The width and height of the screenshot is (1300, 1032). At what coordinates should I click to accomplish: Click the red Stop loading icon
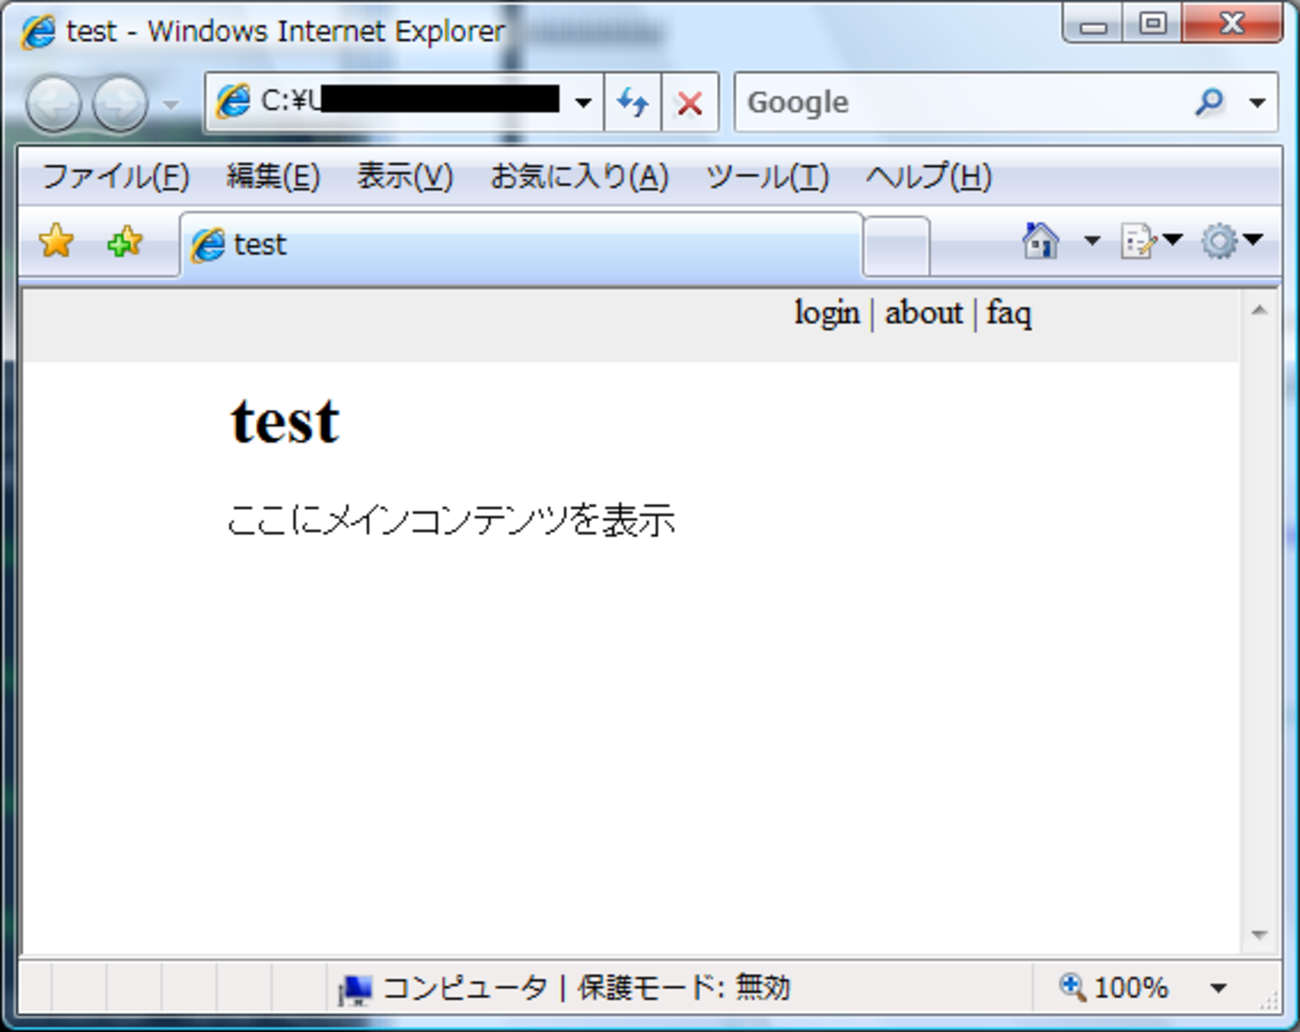tap(690, 102)
